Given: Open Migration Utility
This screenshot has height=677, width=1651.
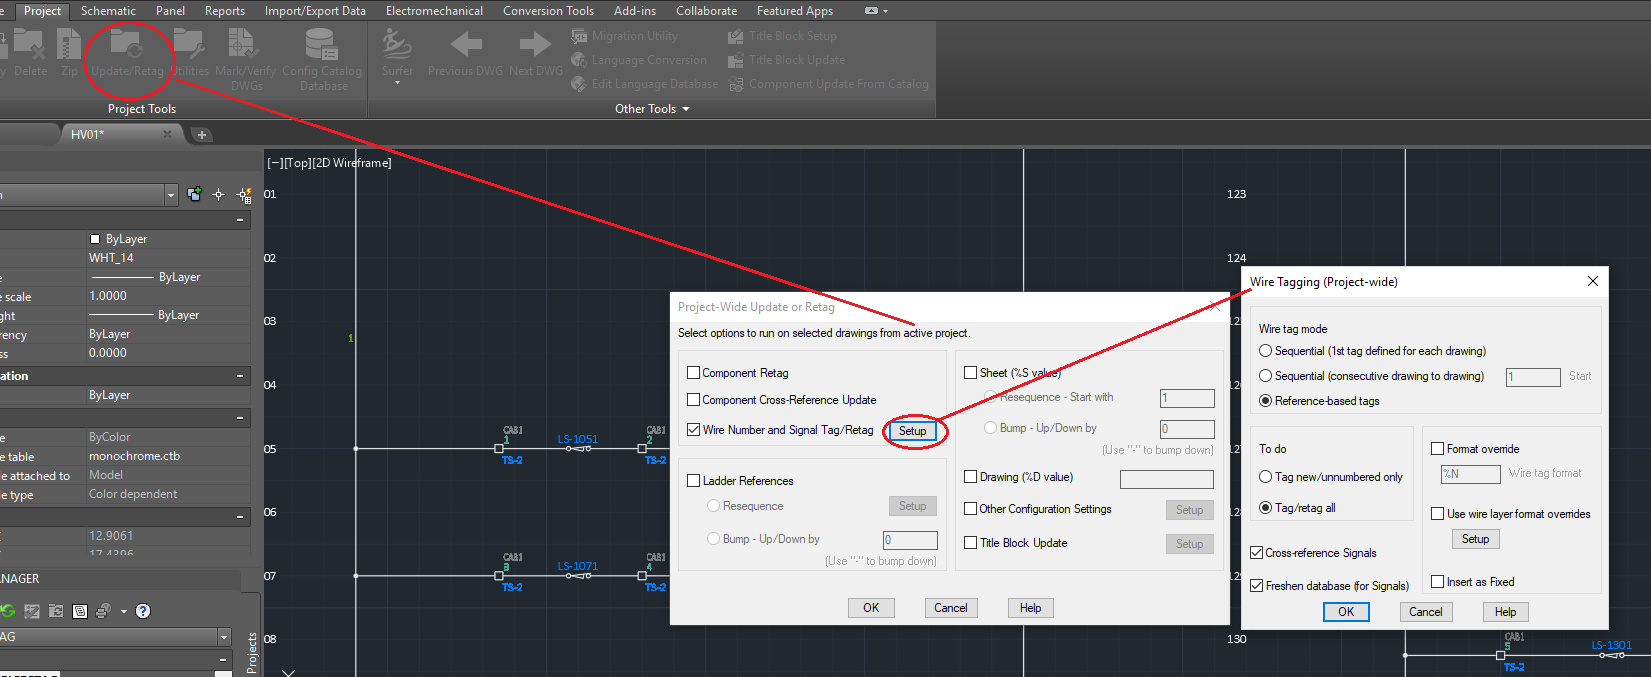Looking at the screenshot, I should coord(625,36).
